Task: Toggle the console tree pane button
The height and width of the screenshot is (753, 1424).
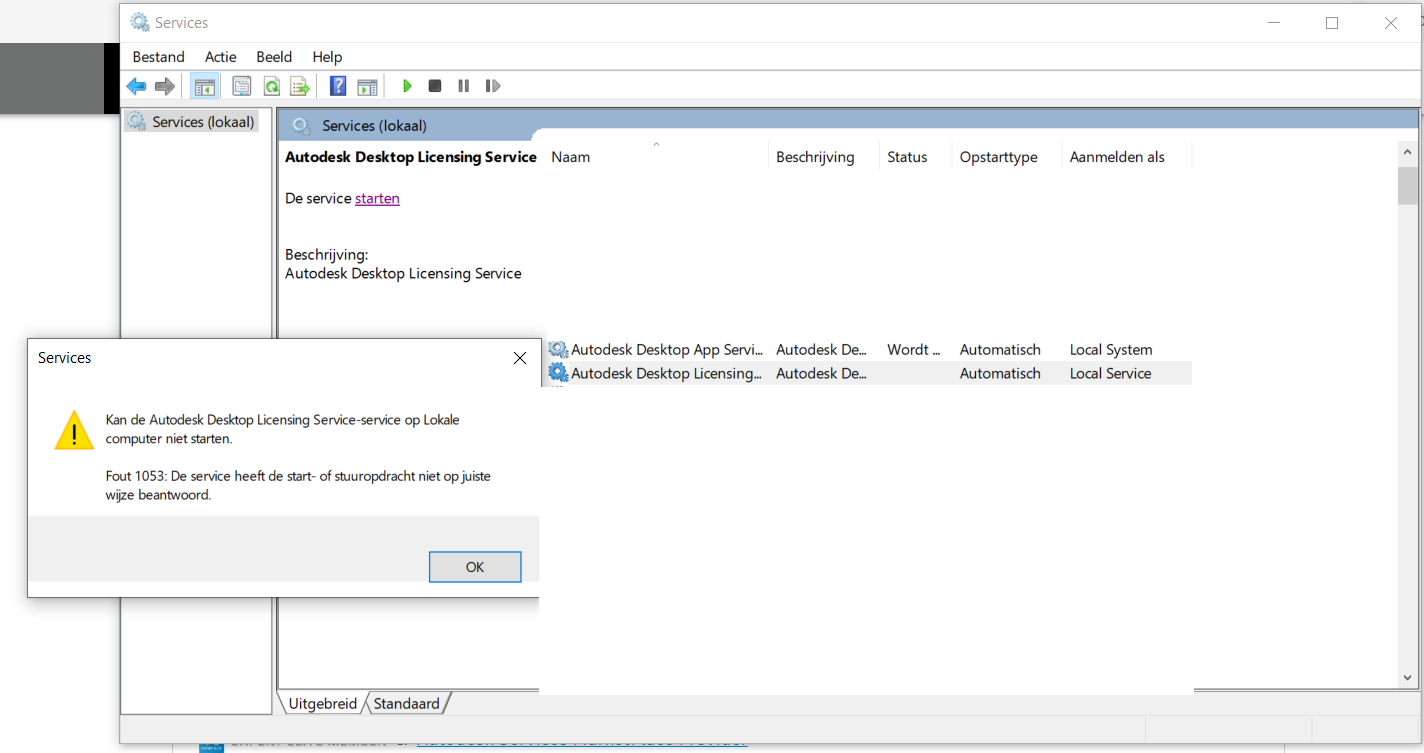Action: point(205,86)
